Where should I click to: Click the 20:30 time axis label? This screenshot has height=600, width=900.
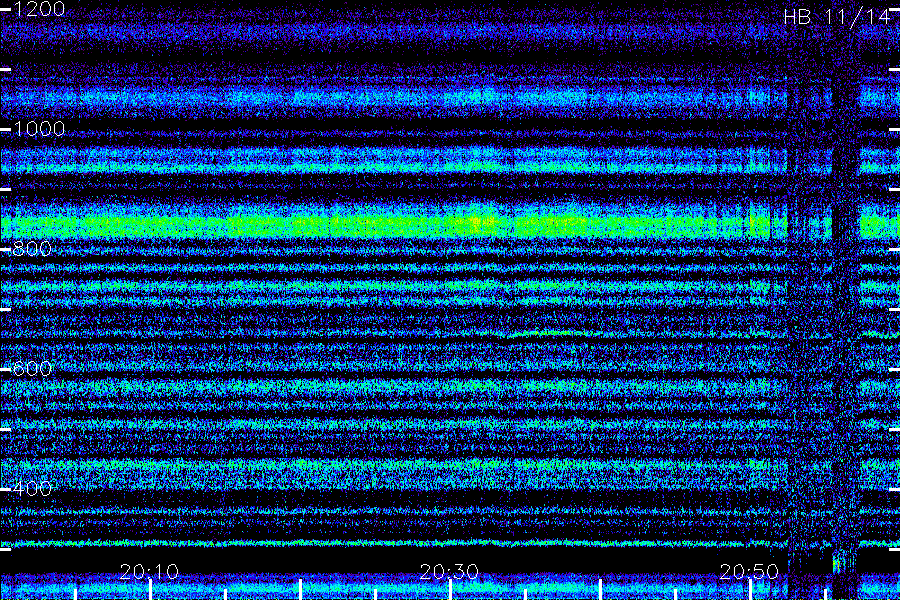(x=449, y=571)
